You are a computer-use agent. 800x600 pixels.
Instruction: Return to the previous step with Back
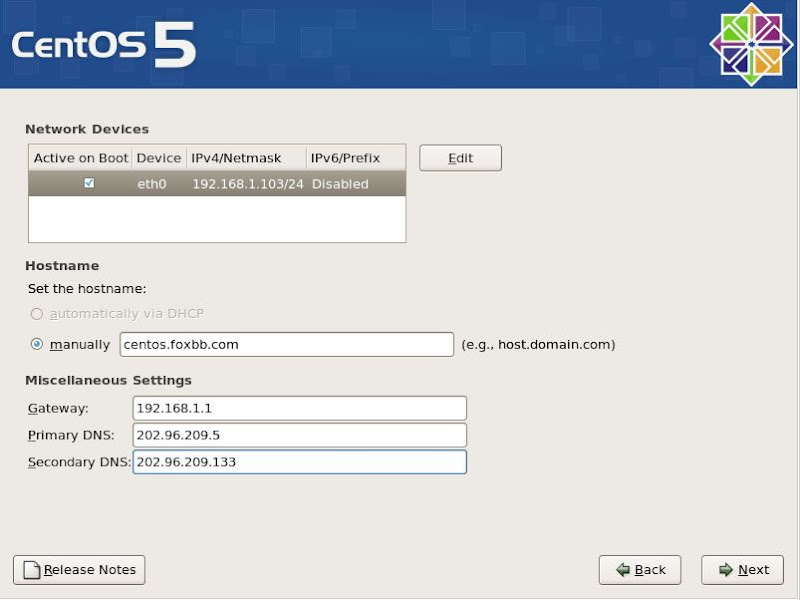point(639,570)
